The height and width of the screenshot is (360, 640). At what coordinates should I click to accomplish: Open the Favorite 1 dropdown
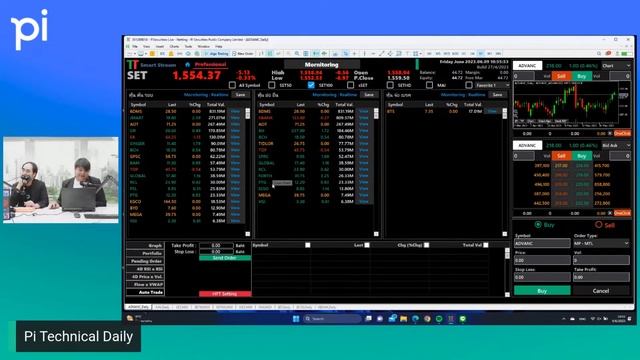pos(493,85)
